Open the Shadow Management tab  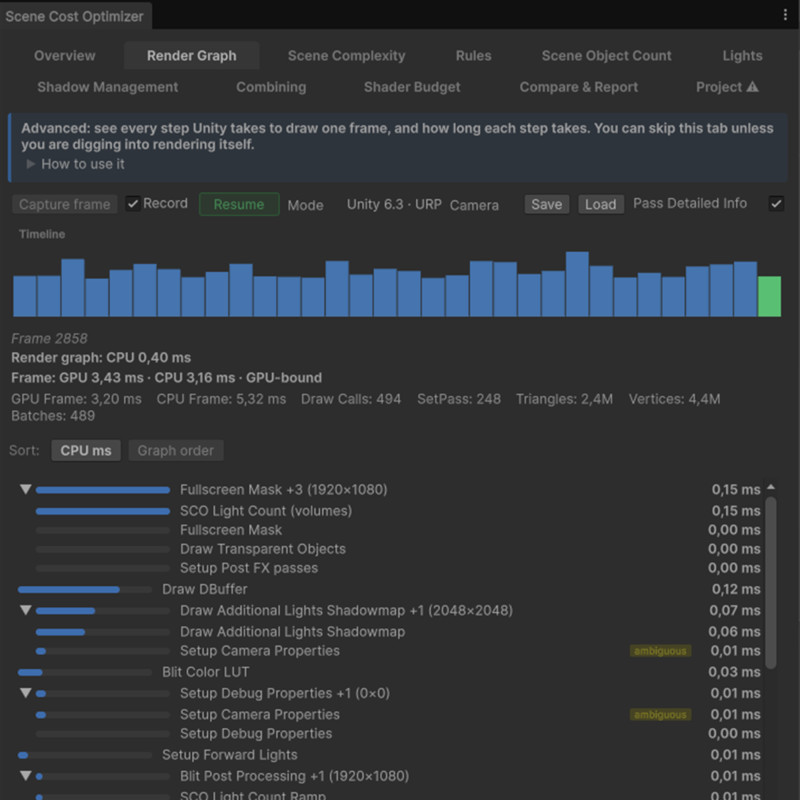[x=108, y=87]
